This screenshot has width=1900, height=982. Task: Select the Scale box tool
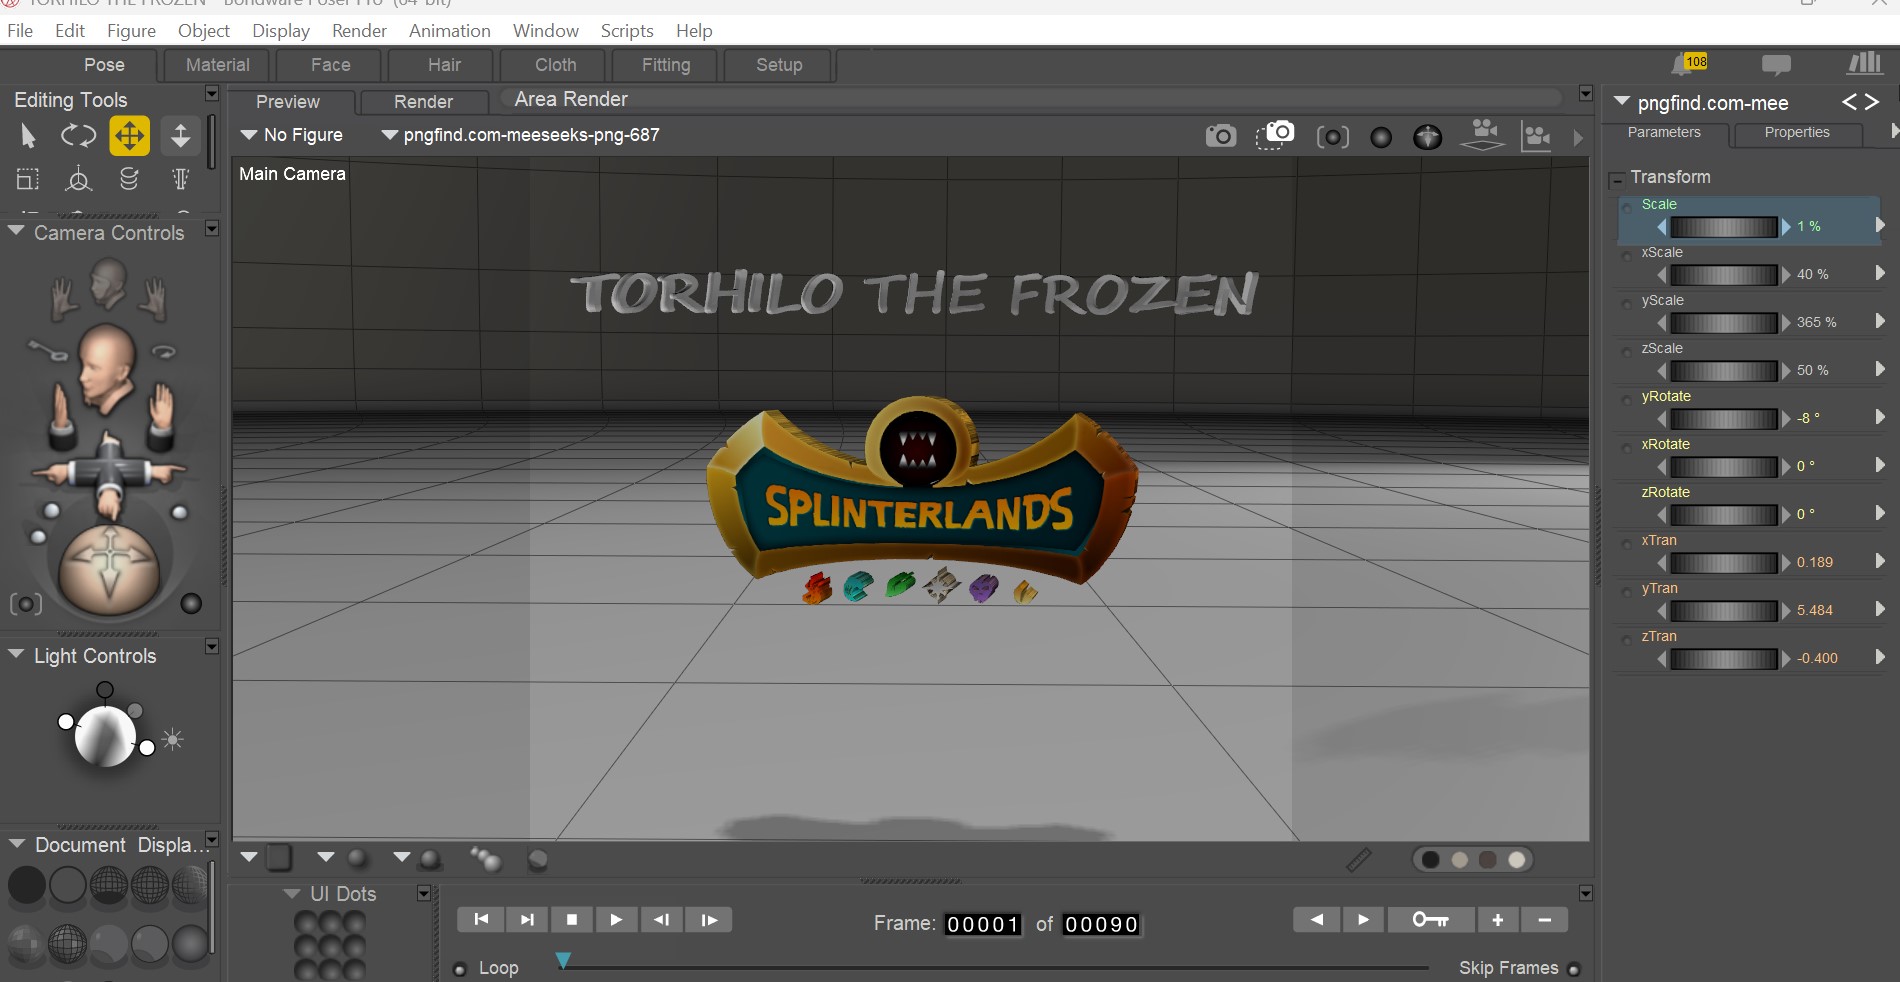pos(28,179)
